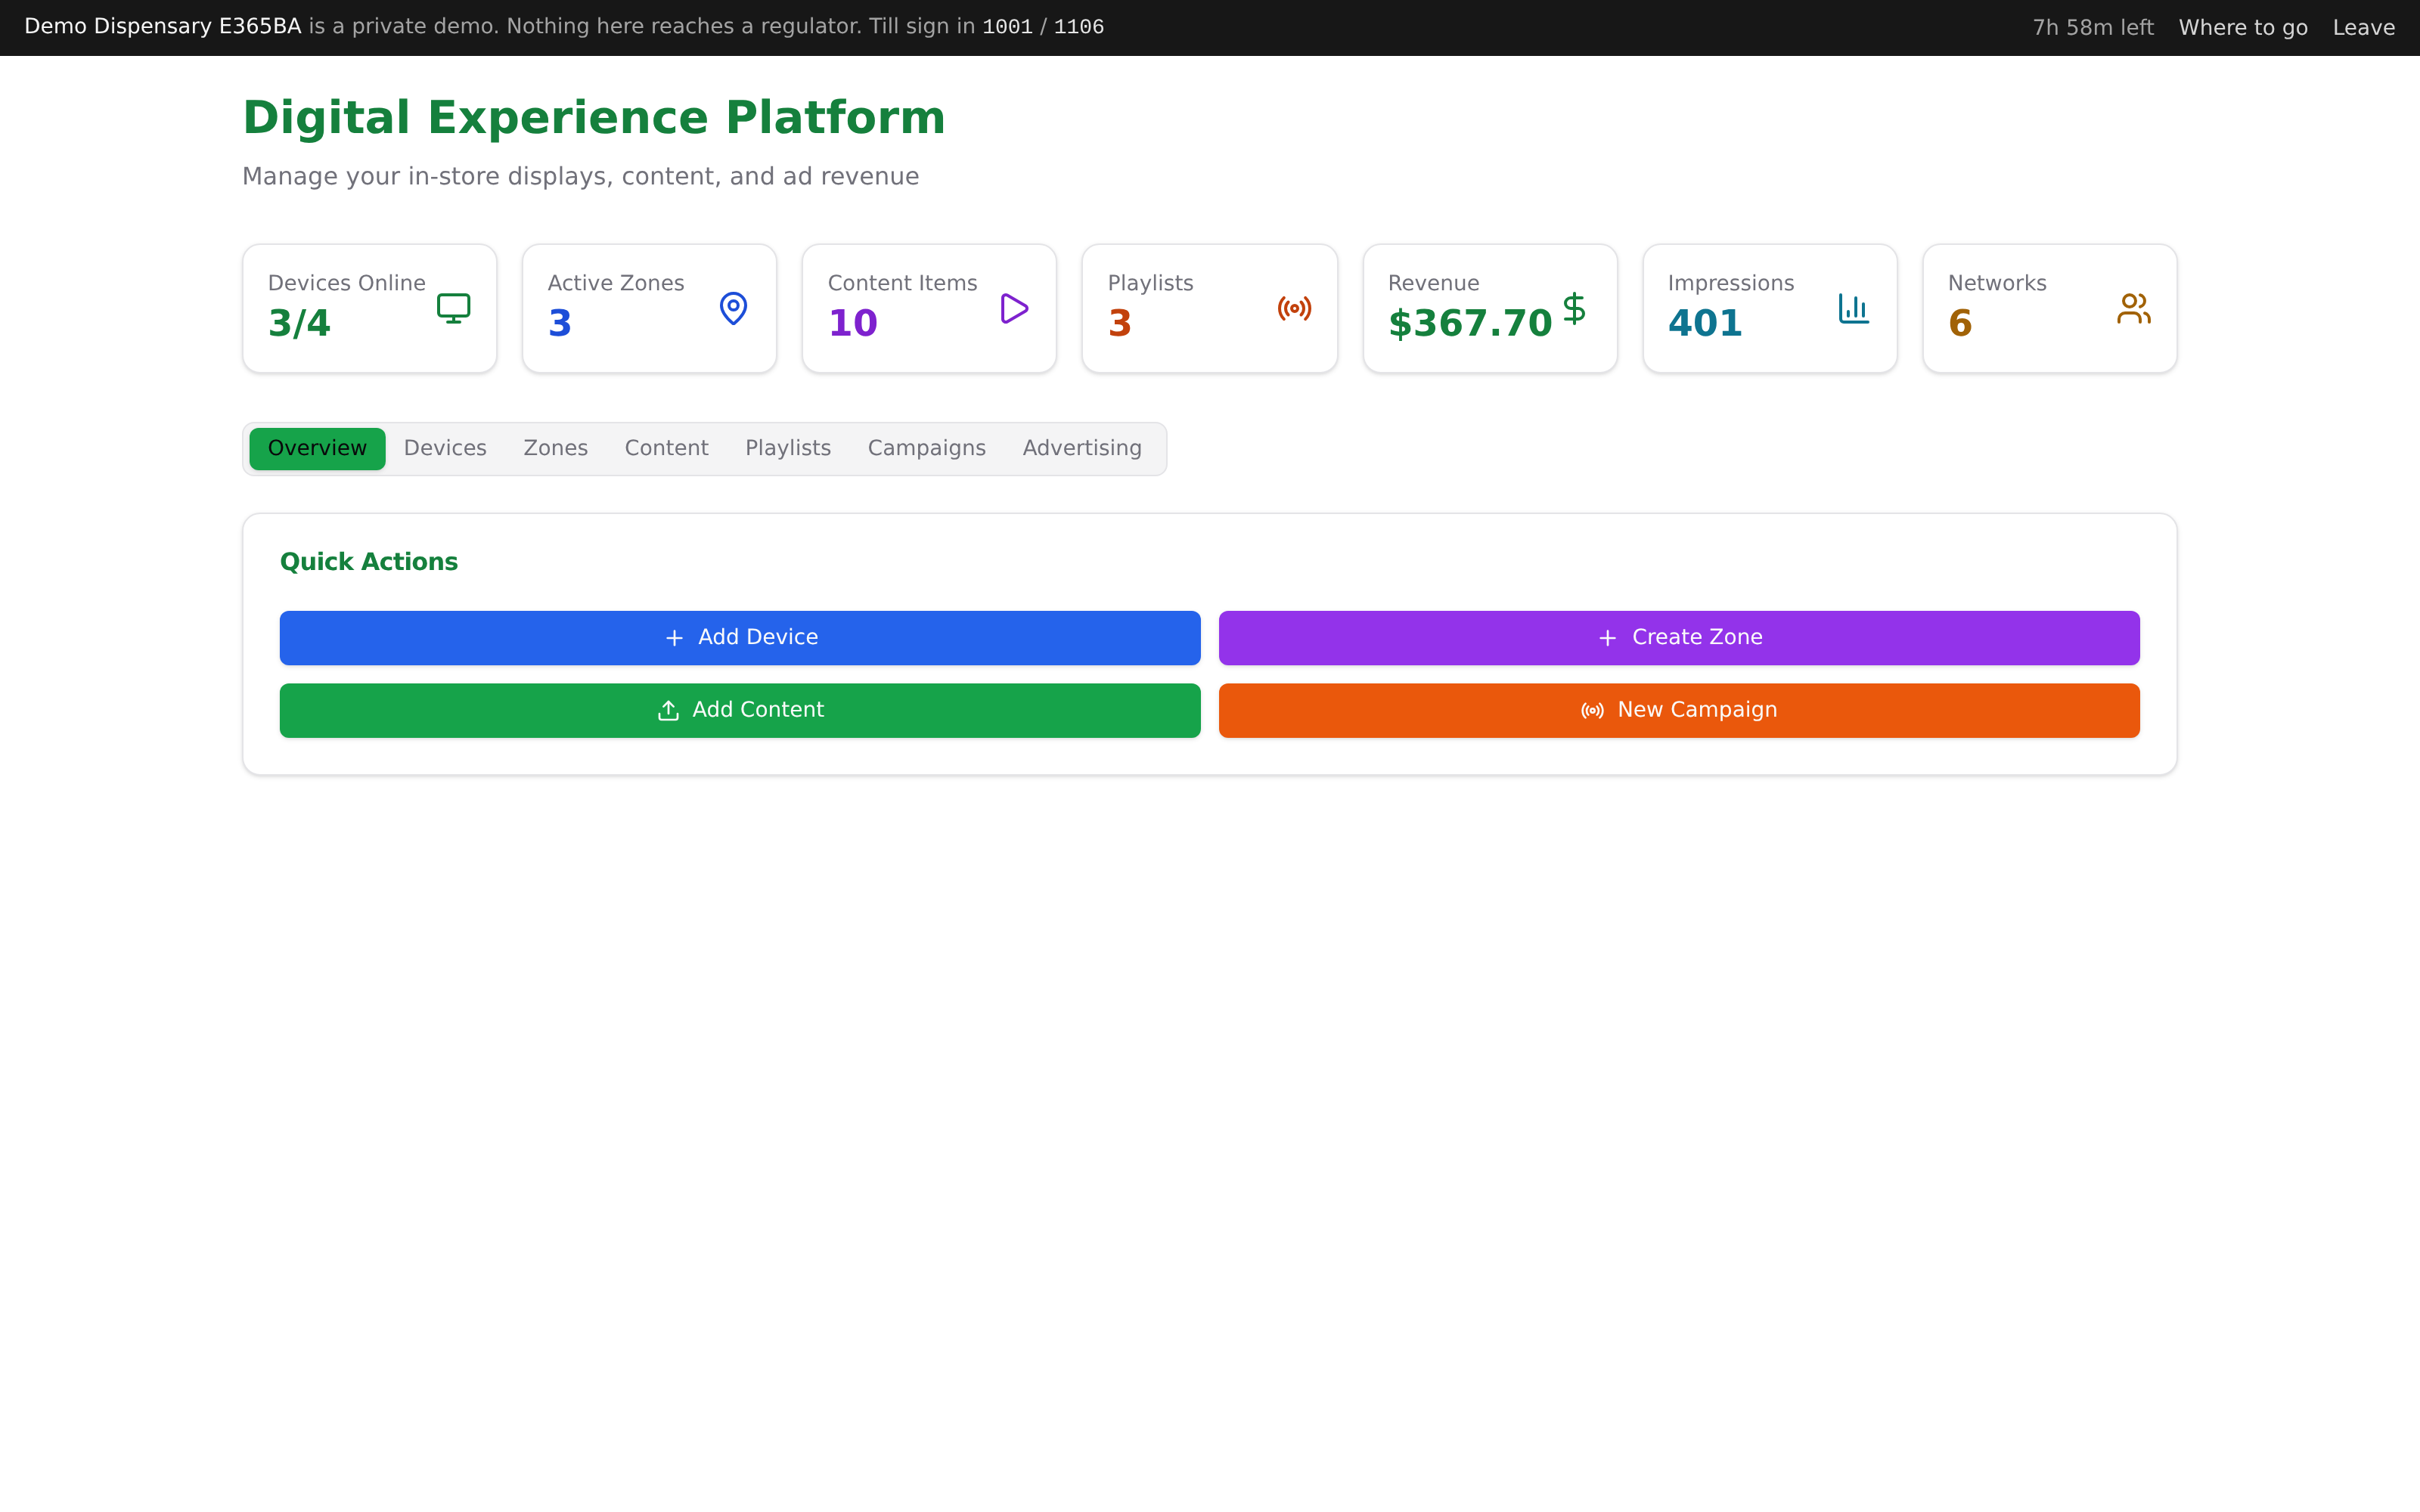Open the Advertising tab
Screen dimensions: 2420x1512
click(1082, 448)
